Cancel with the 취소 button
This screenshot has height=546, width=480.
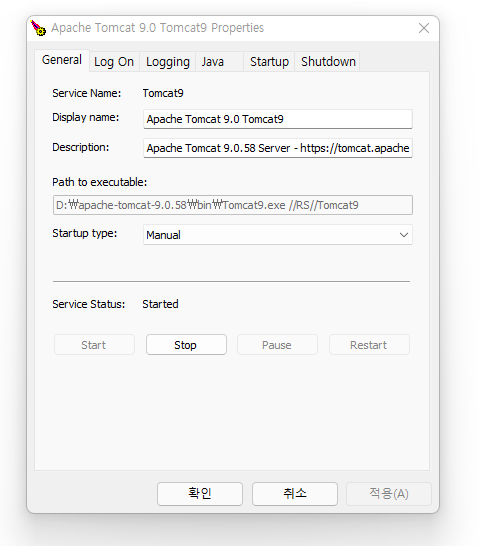pos(295,494)
